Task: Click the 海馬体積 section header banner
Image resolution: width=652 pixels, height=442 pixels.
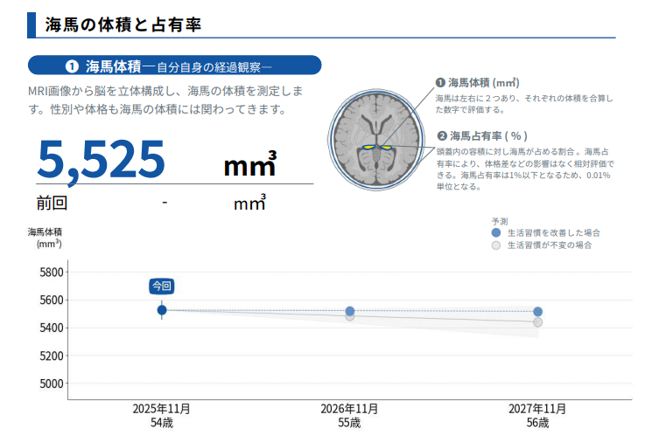Action: point(175,67)
